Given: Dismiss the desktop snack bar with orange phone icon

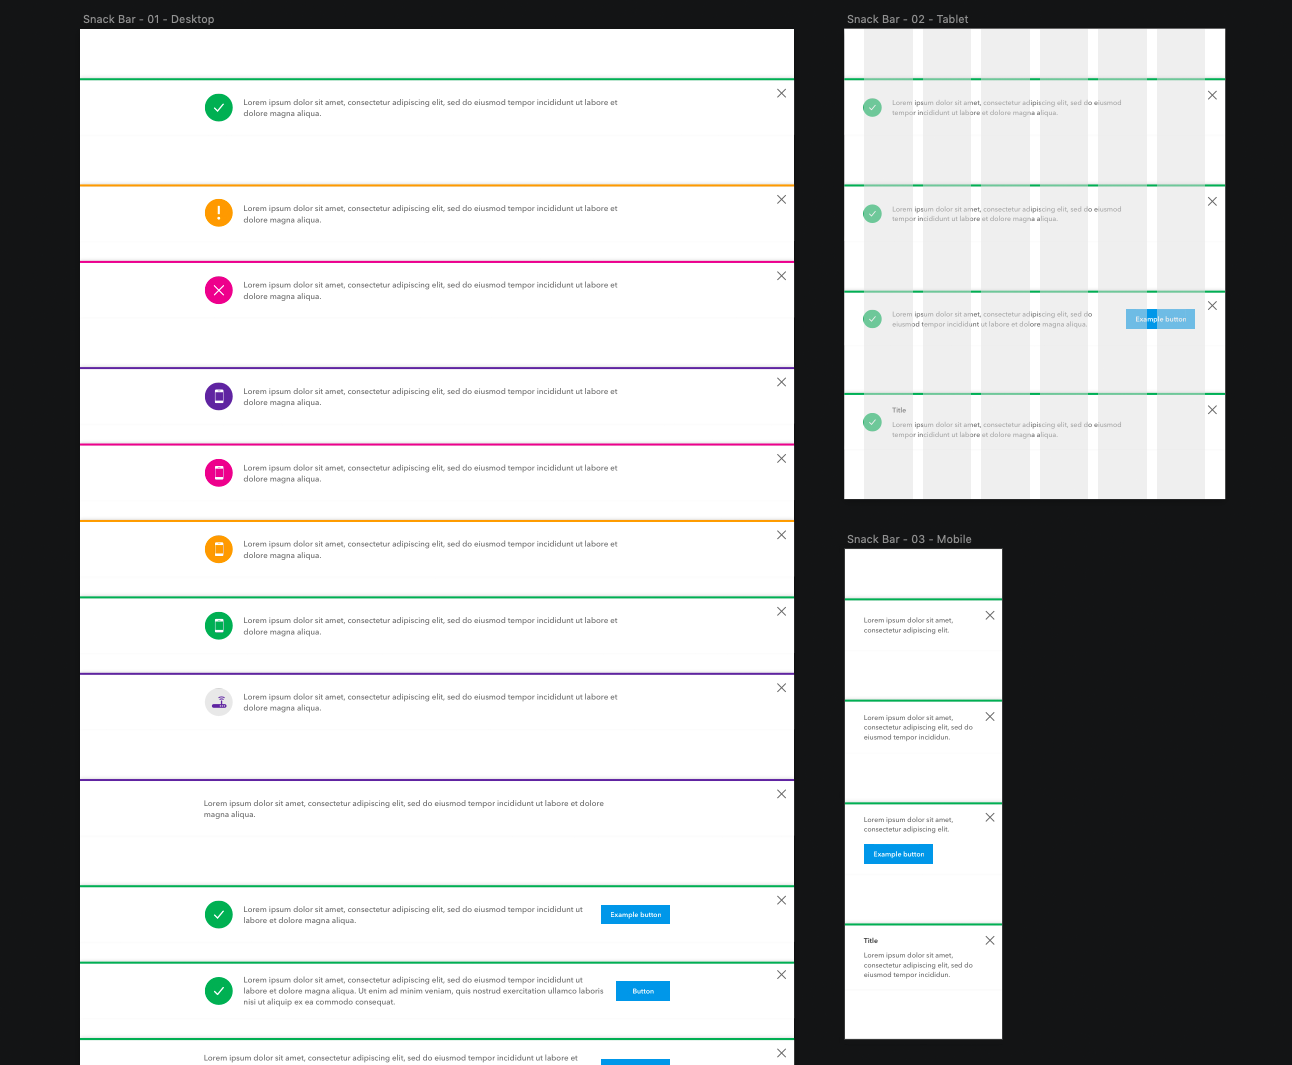Looking at the screenshot, I should [782, 535].
